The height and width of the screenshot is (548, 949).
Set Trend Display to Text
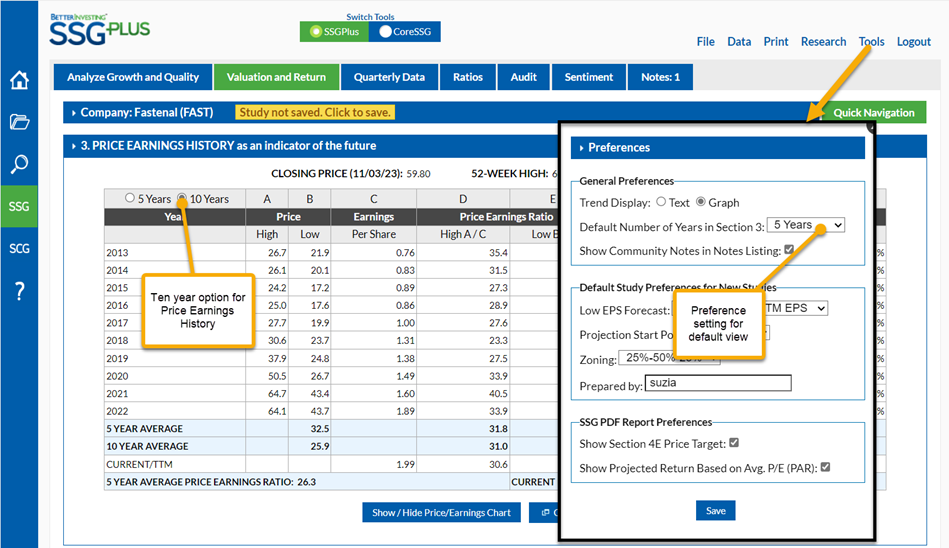tap(661, 202)
